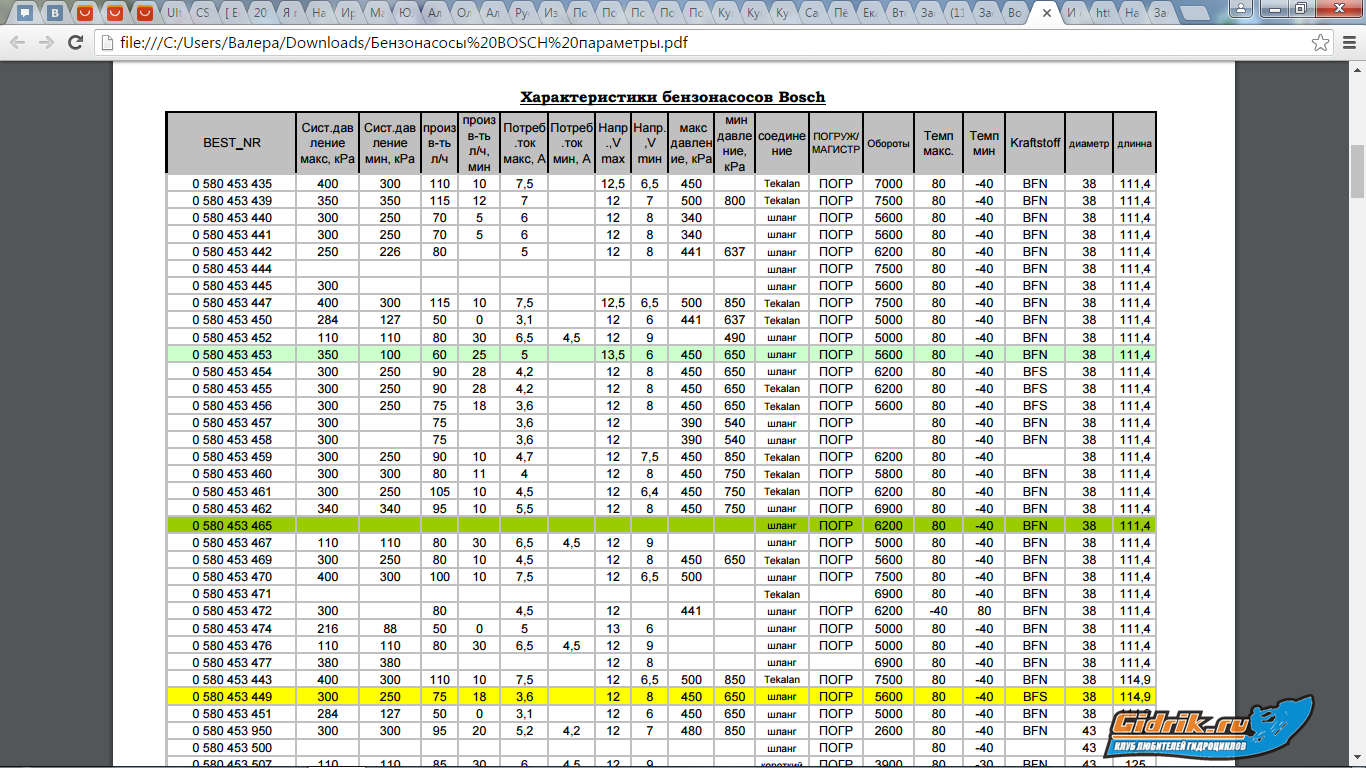The width and height of the screenshot is (1366, 768).
Task: Close the active PDF tab
Action: click(x=1046, y=14)
